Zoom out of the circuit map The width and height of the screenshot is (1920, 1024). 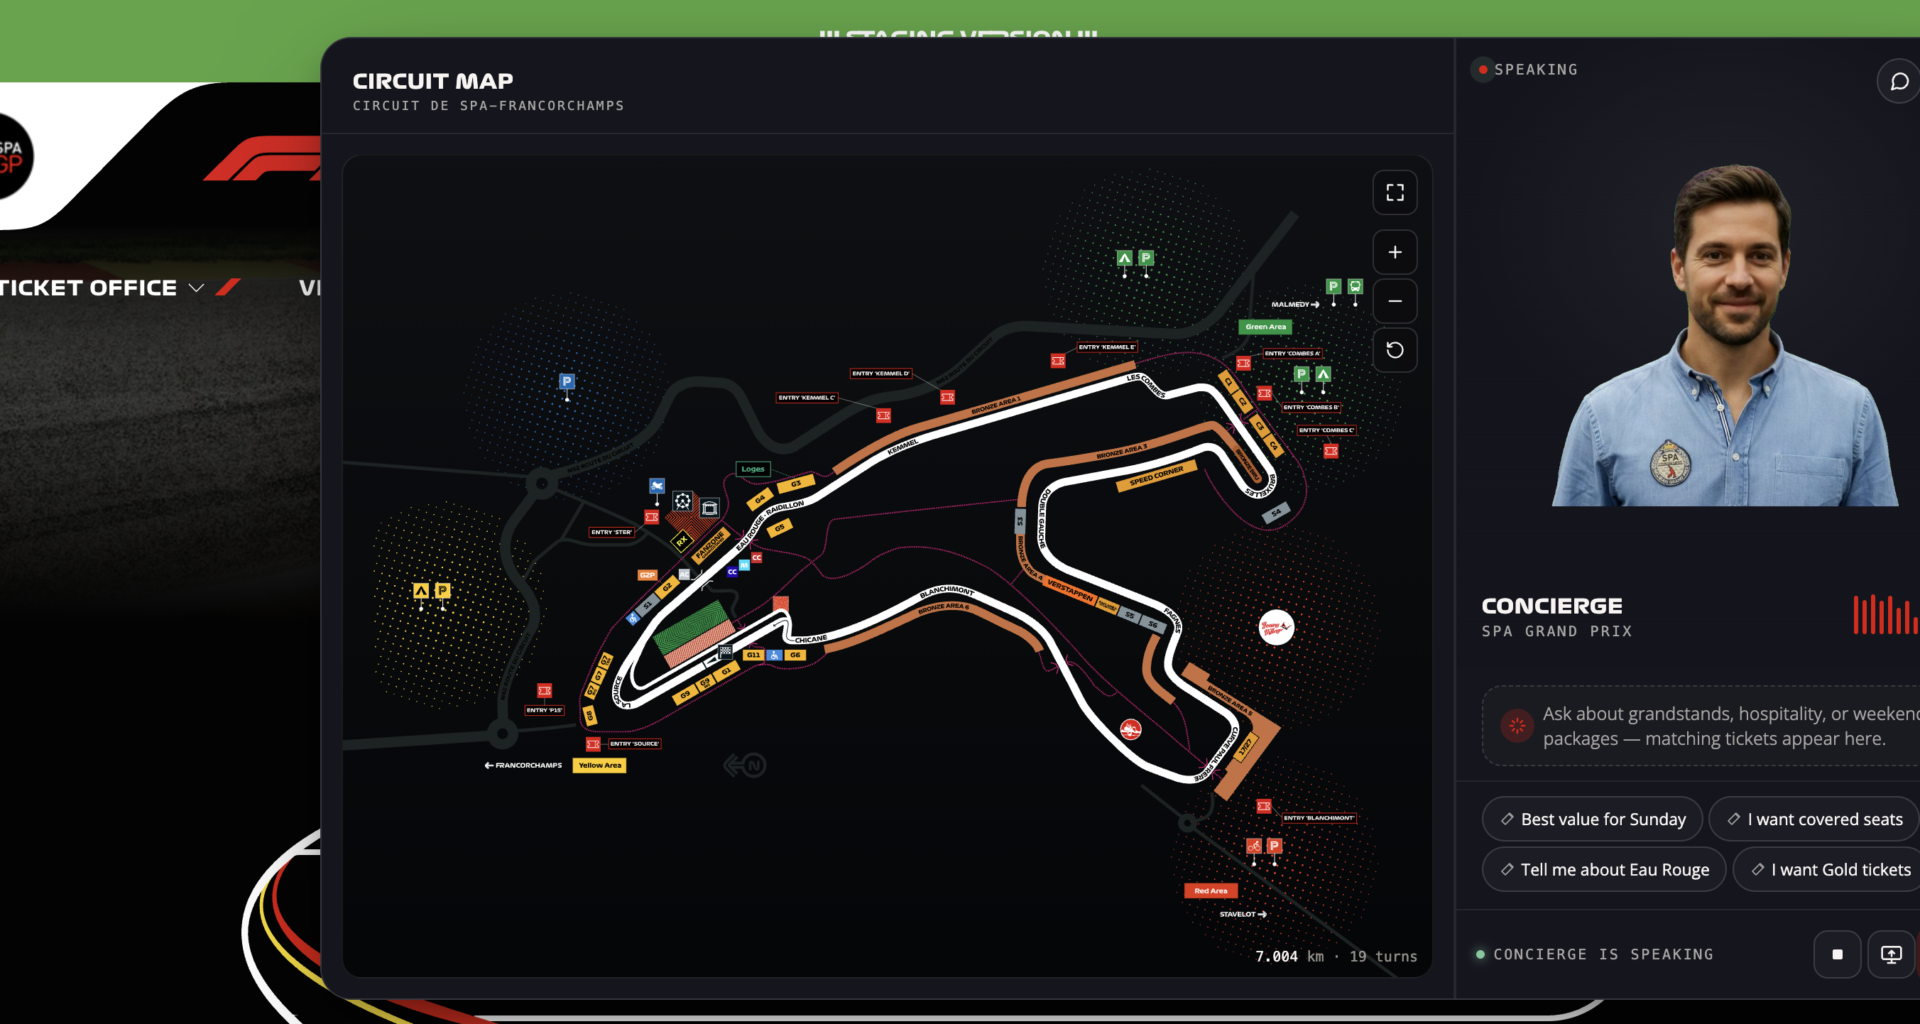pos(1395,301)
